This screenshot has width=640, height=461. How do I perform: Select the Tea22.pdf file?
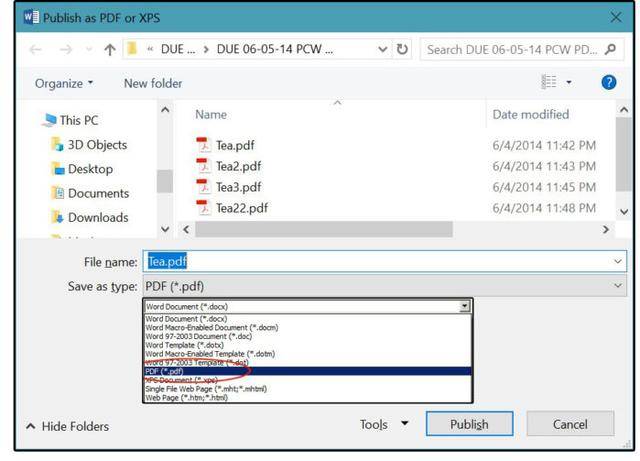[x=241, y=208]
